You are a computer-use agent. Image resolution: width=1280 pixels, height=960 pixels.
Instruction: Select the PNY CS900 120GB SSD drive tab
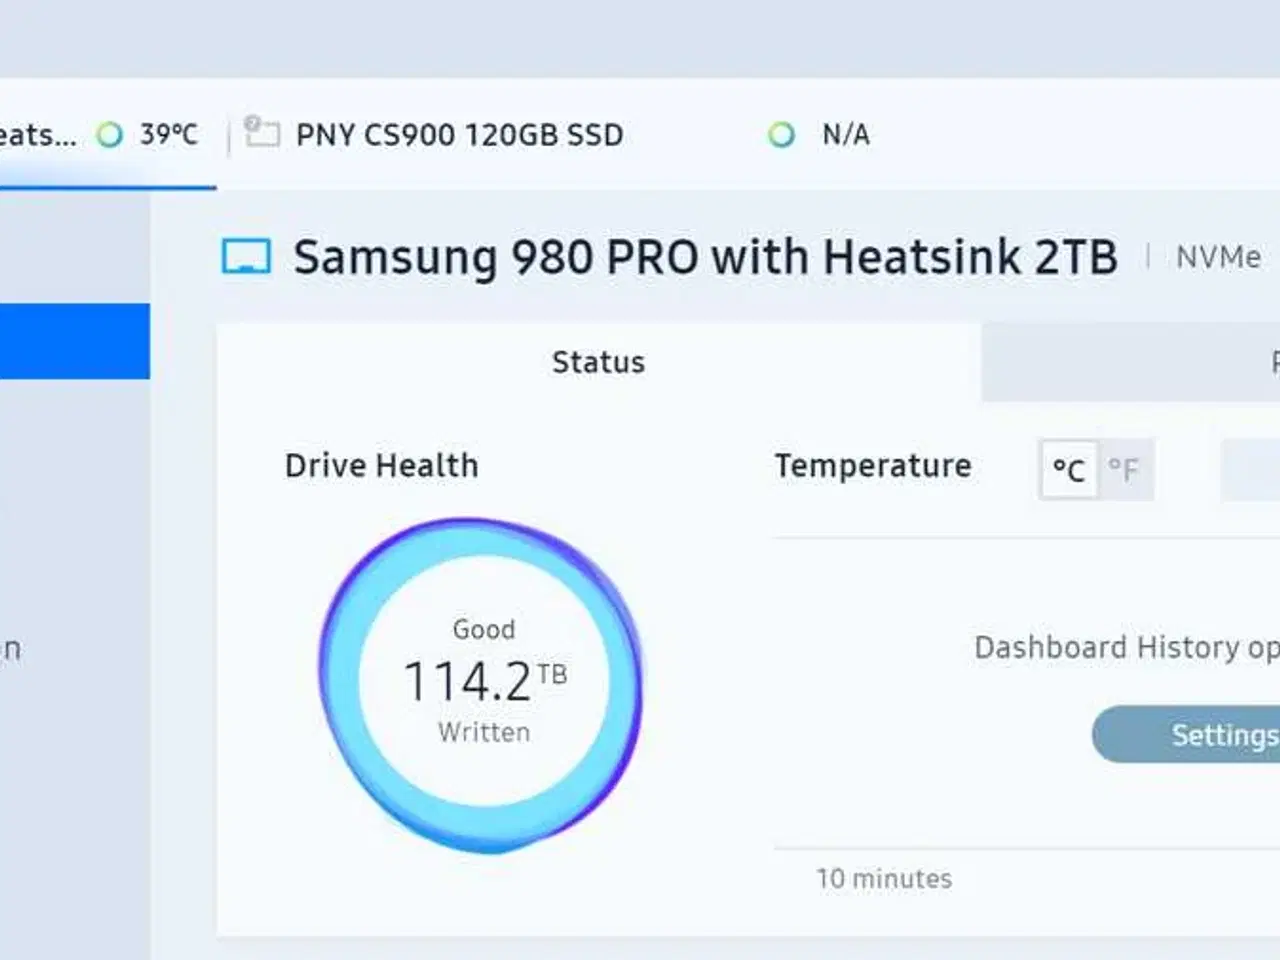click(x=460, y=134)
